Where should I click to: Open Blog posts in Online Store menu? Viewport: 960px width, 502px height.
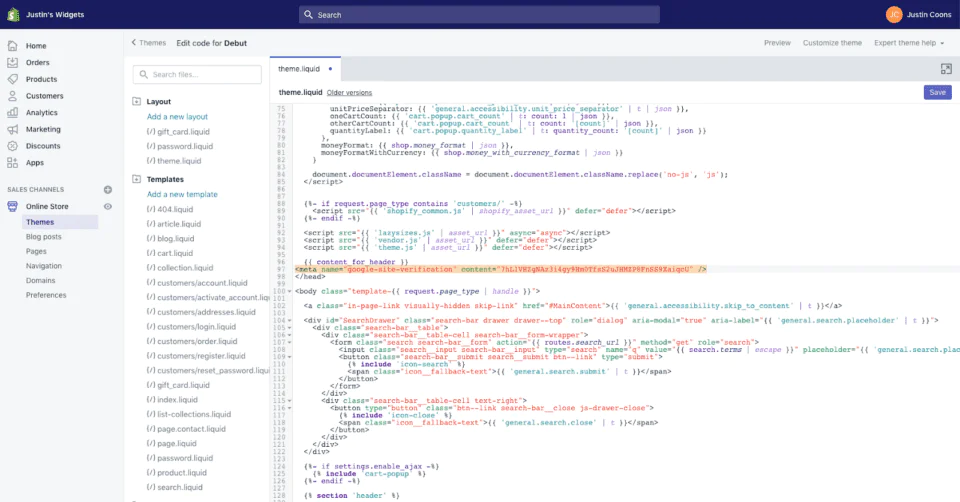click(43, 237)
